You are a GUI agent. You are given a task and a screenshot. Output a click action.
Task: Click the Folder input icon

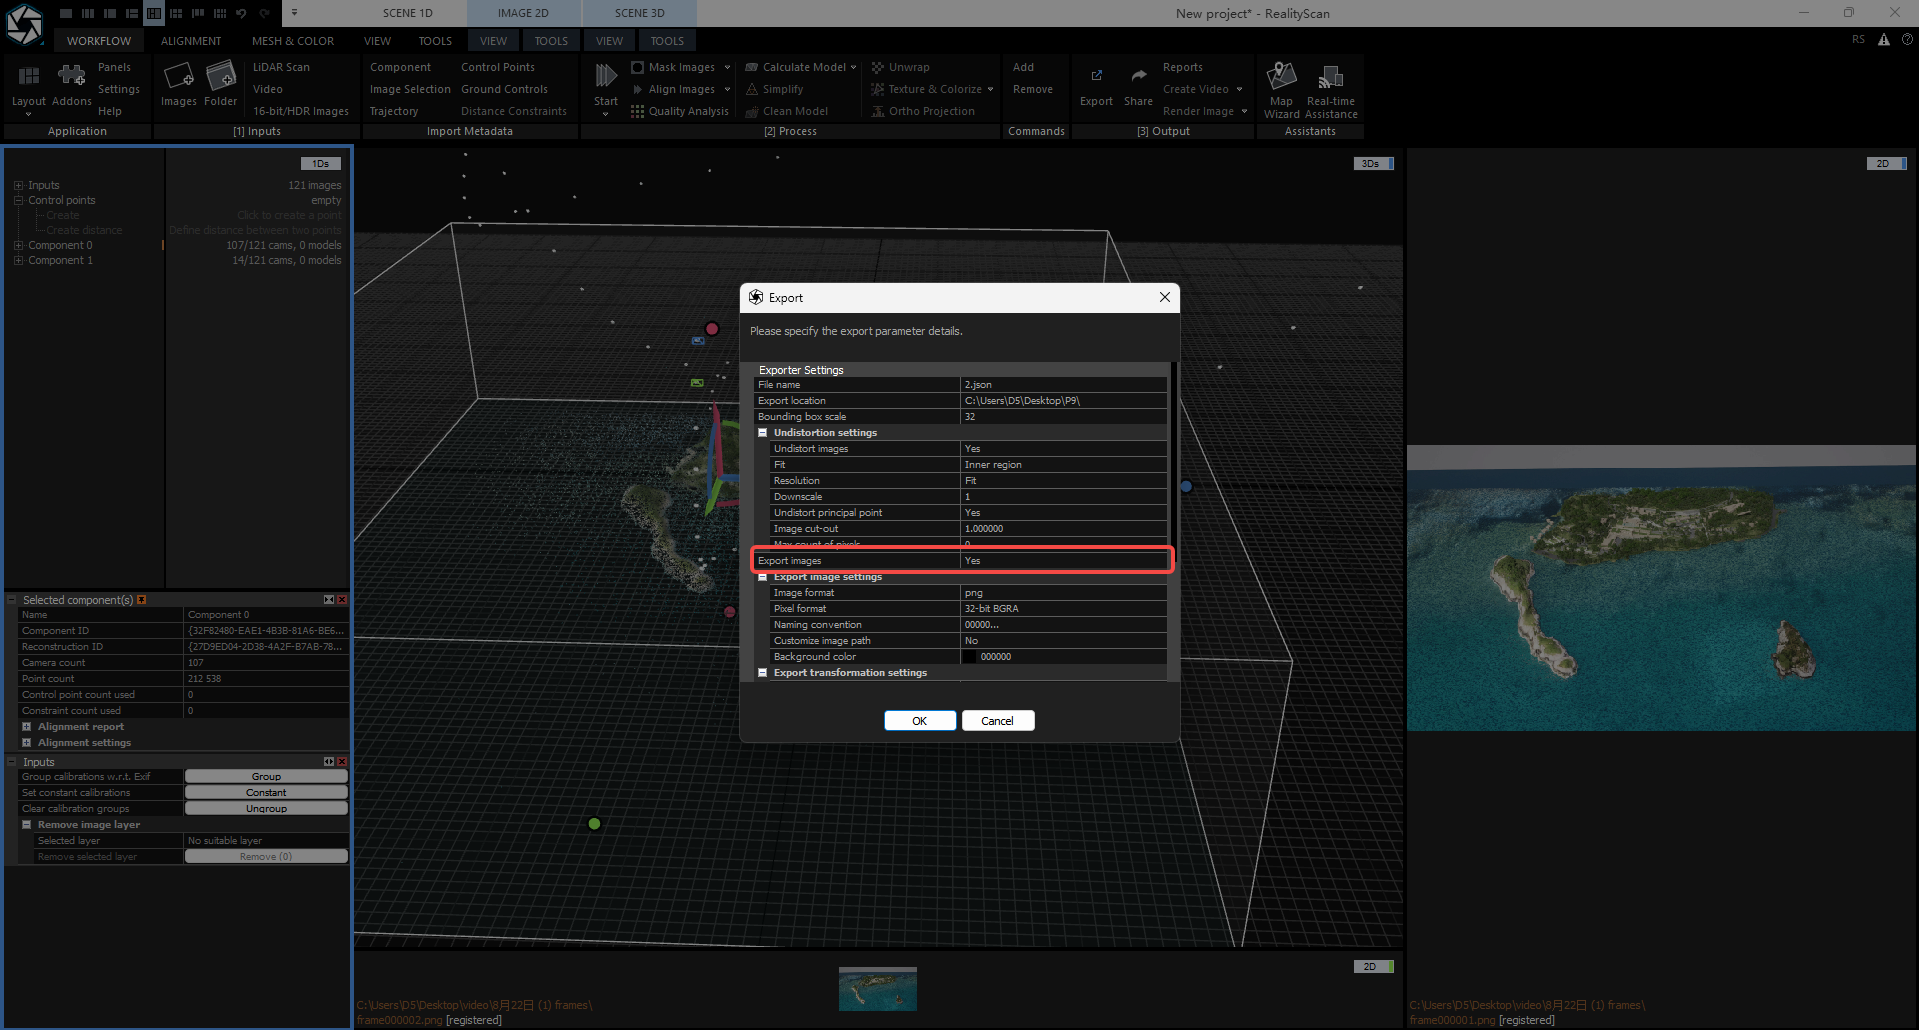220,77
